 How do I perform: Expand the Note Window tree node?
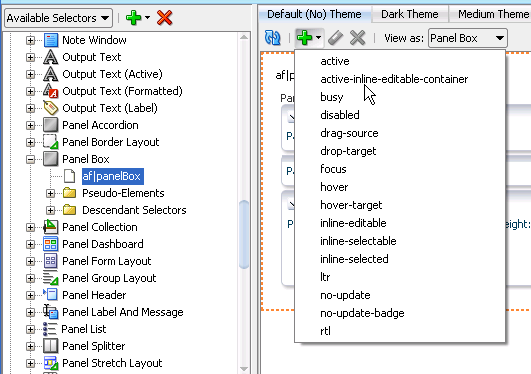(x=30, y=40)
